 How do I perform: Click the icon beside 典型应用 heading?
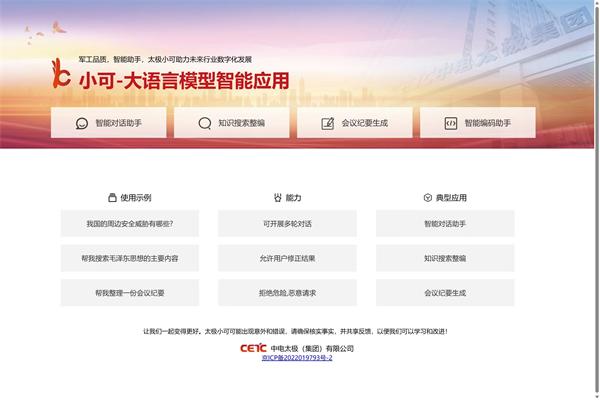tap(428, 198)
